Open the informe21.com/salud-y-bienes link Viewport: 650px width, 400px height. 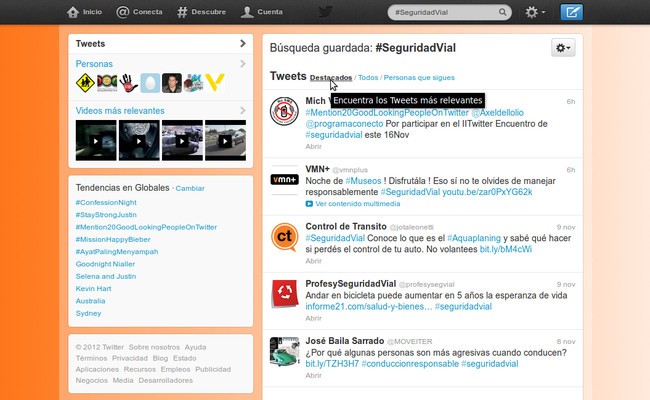point(369,307)
